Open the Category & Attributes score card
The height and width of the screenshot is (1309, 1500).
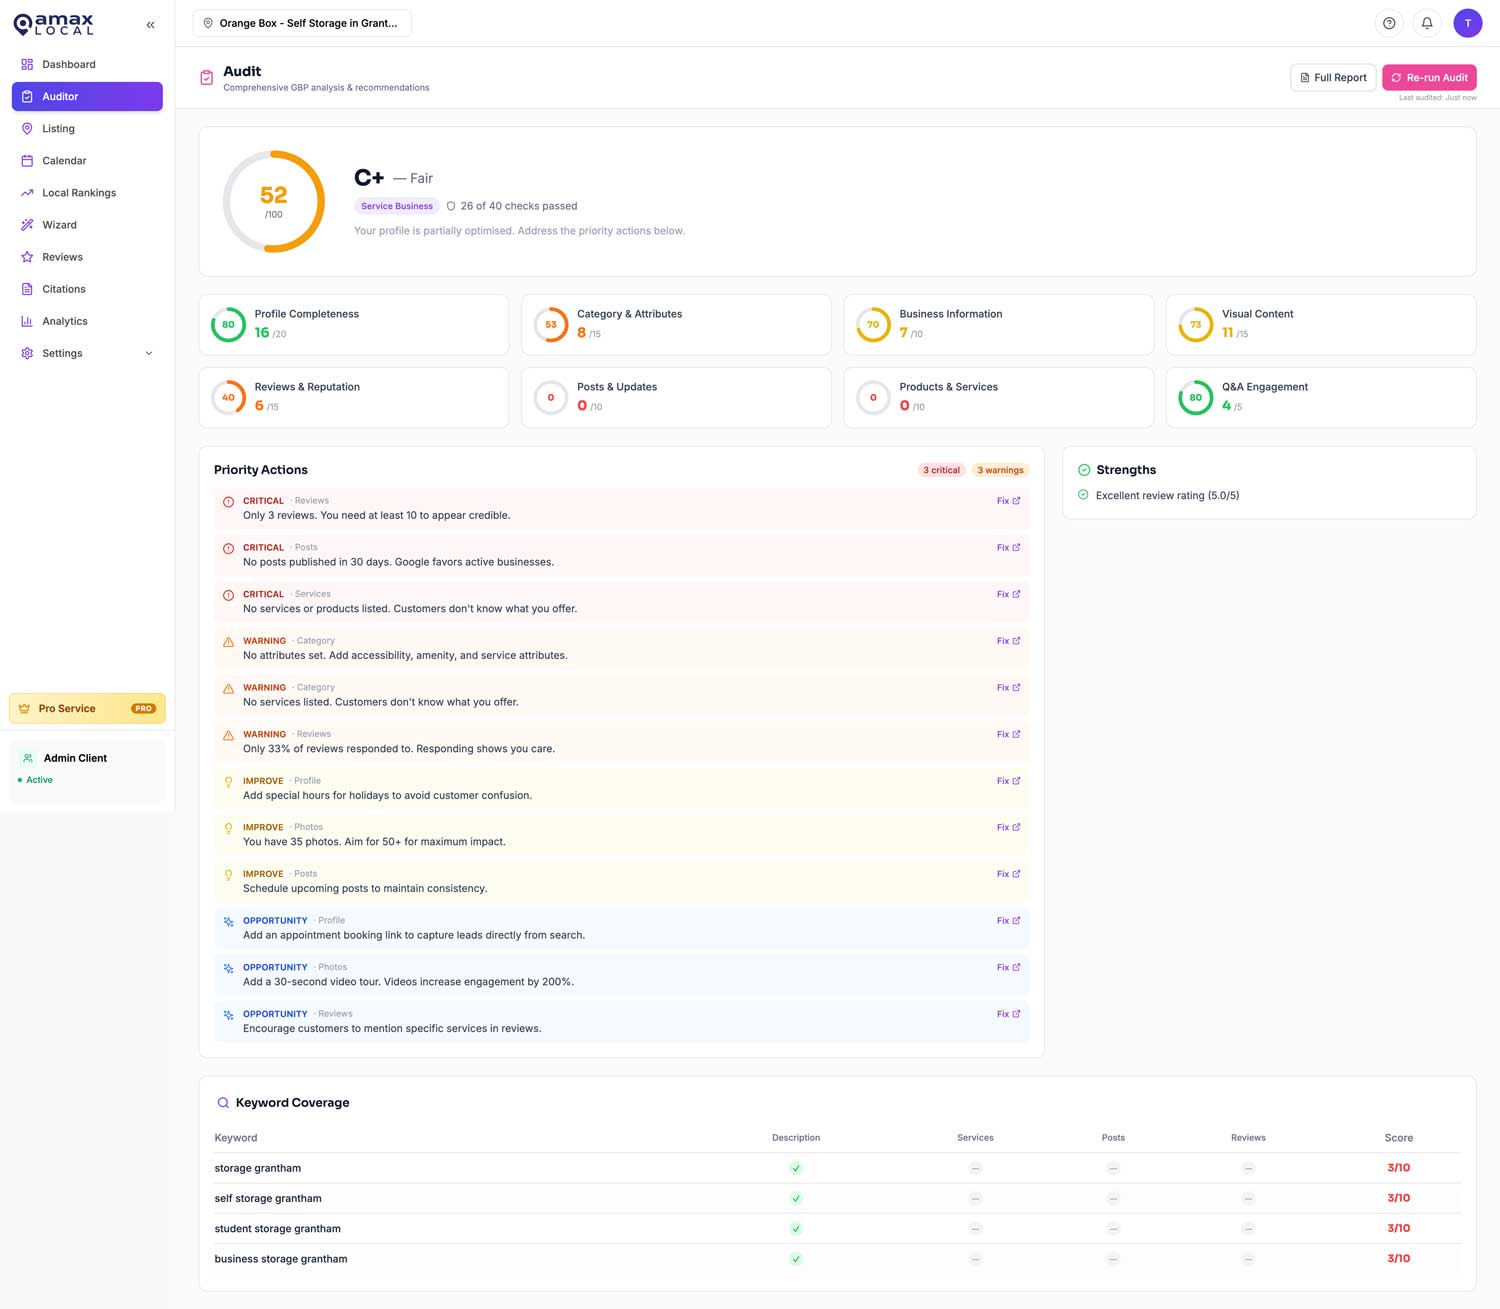676,324
